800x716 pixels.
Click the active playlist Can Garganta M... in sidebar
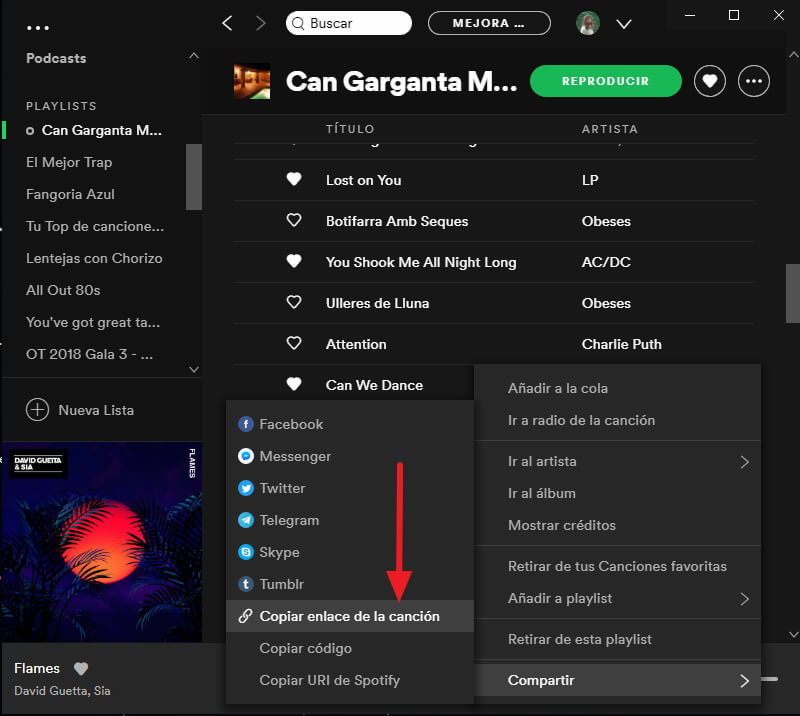102,131
